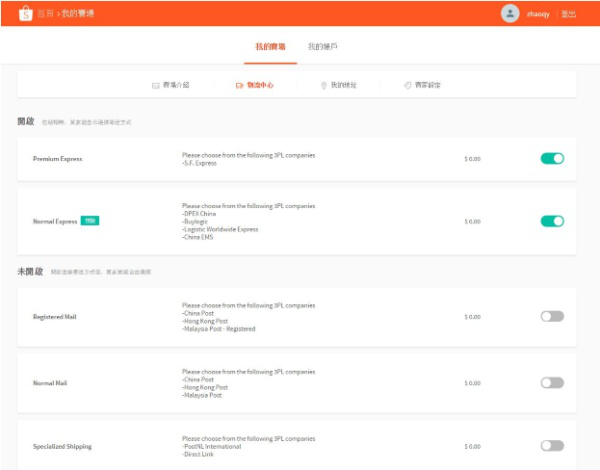This screenshot has width=600, height=470.
Task: Click the zhaoqy username
Action: (537, 14)
